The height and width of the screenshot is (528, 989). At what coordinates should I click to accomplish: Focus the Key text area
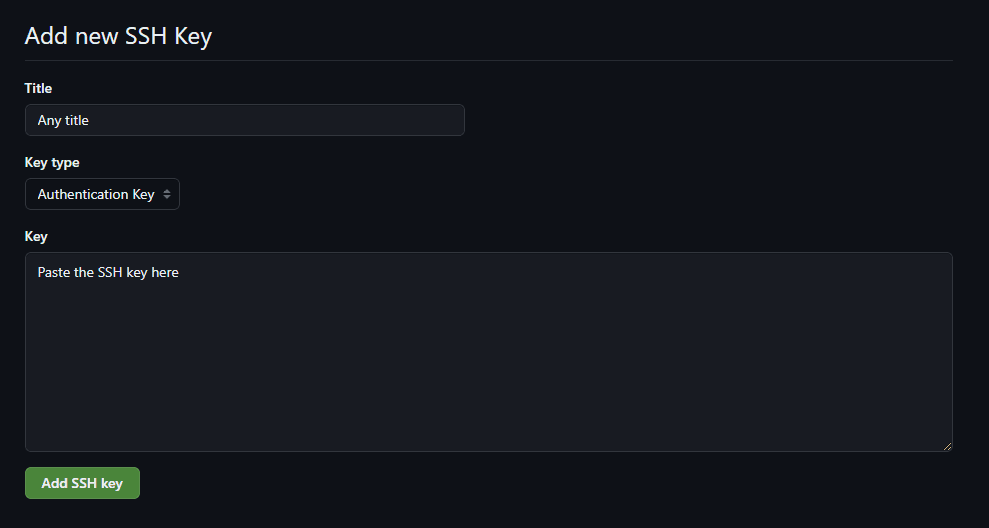coord(488,351)
